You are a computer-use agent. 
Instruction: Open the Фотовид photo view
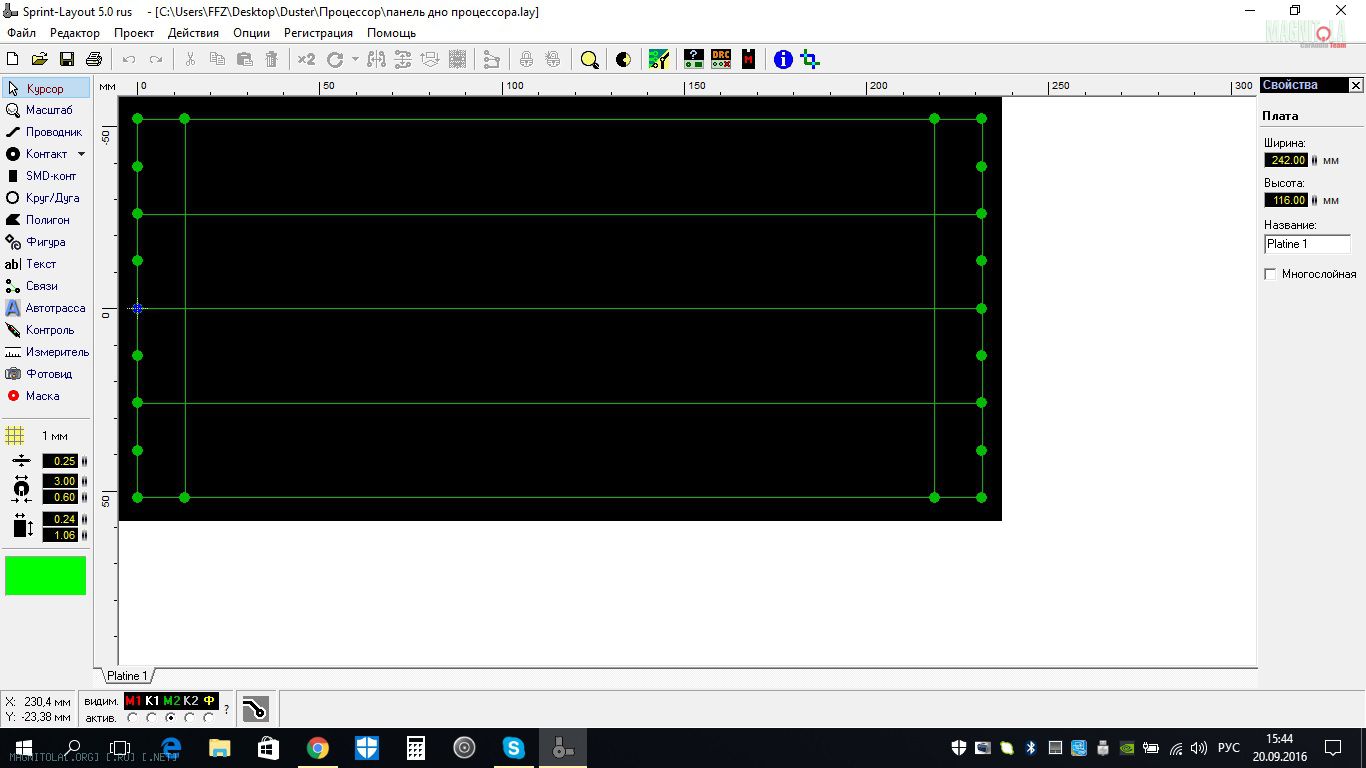[x=46, y=374]
